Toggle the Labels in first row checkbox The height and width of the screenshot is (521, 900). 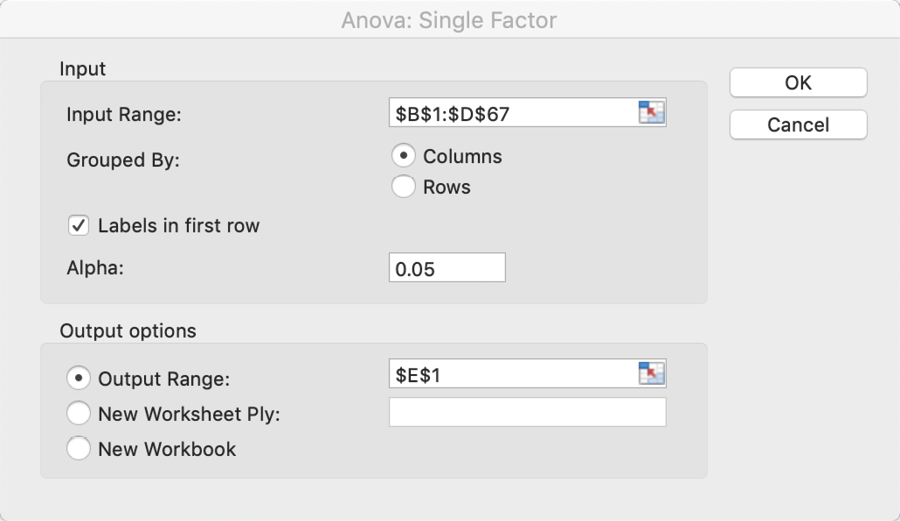79,225
